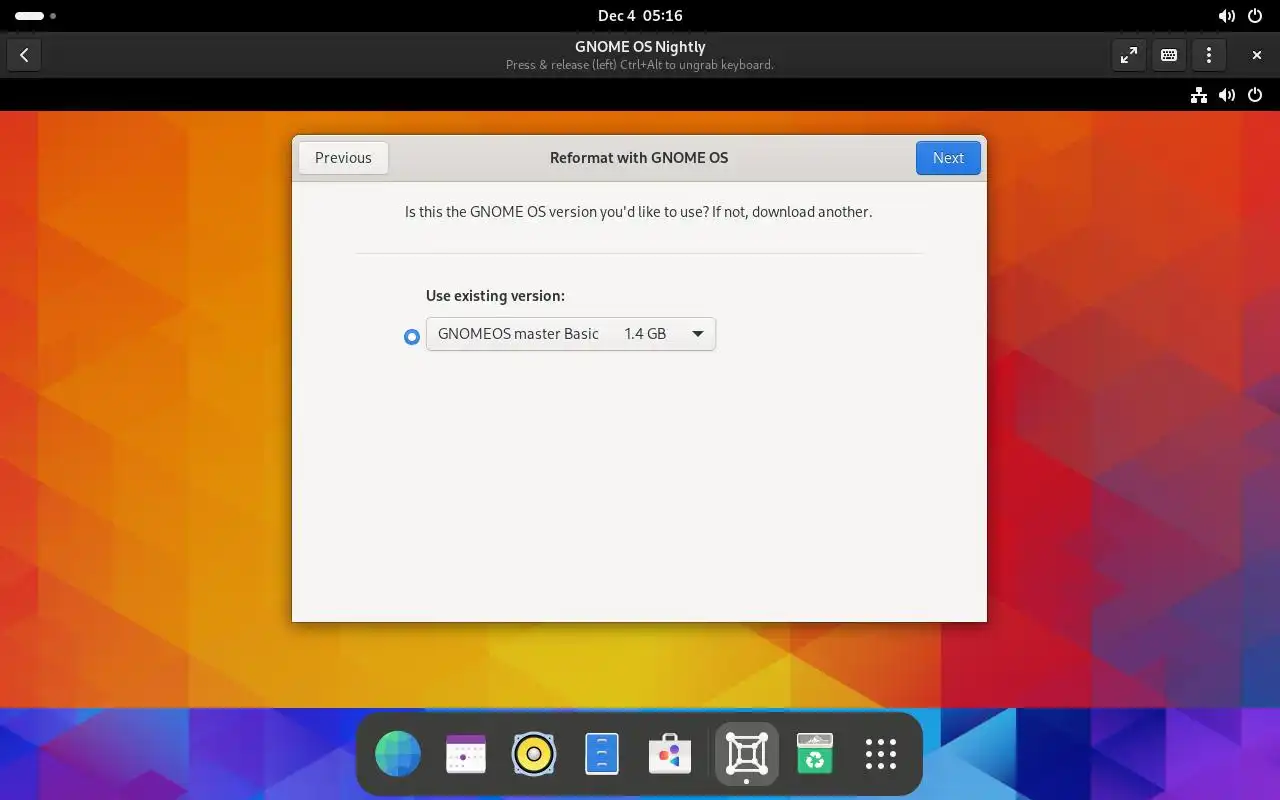This screenshot has height=800, width=1280.
Task: Open the Files app in dock
Action: 602,754
